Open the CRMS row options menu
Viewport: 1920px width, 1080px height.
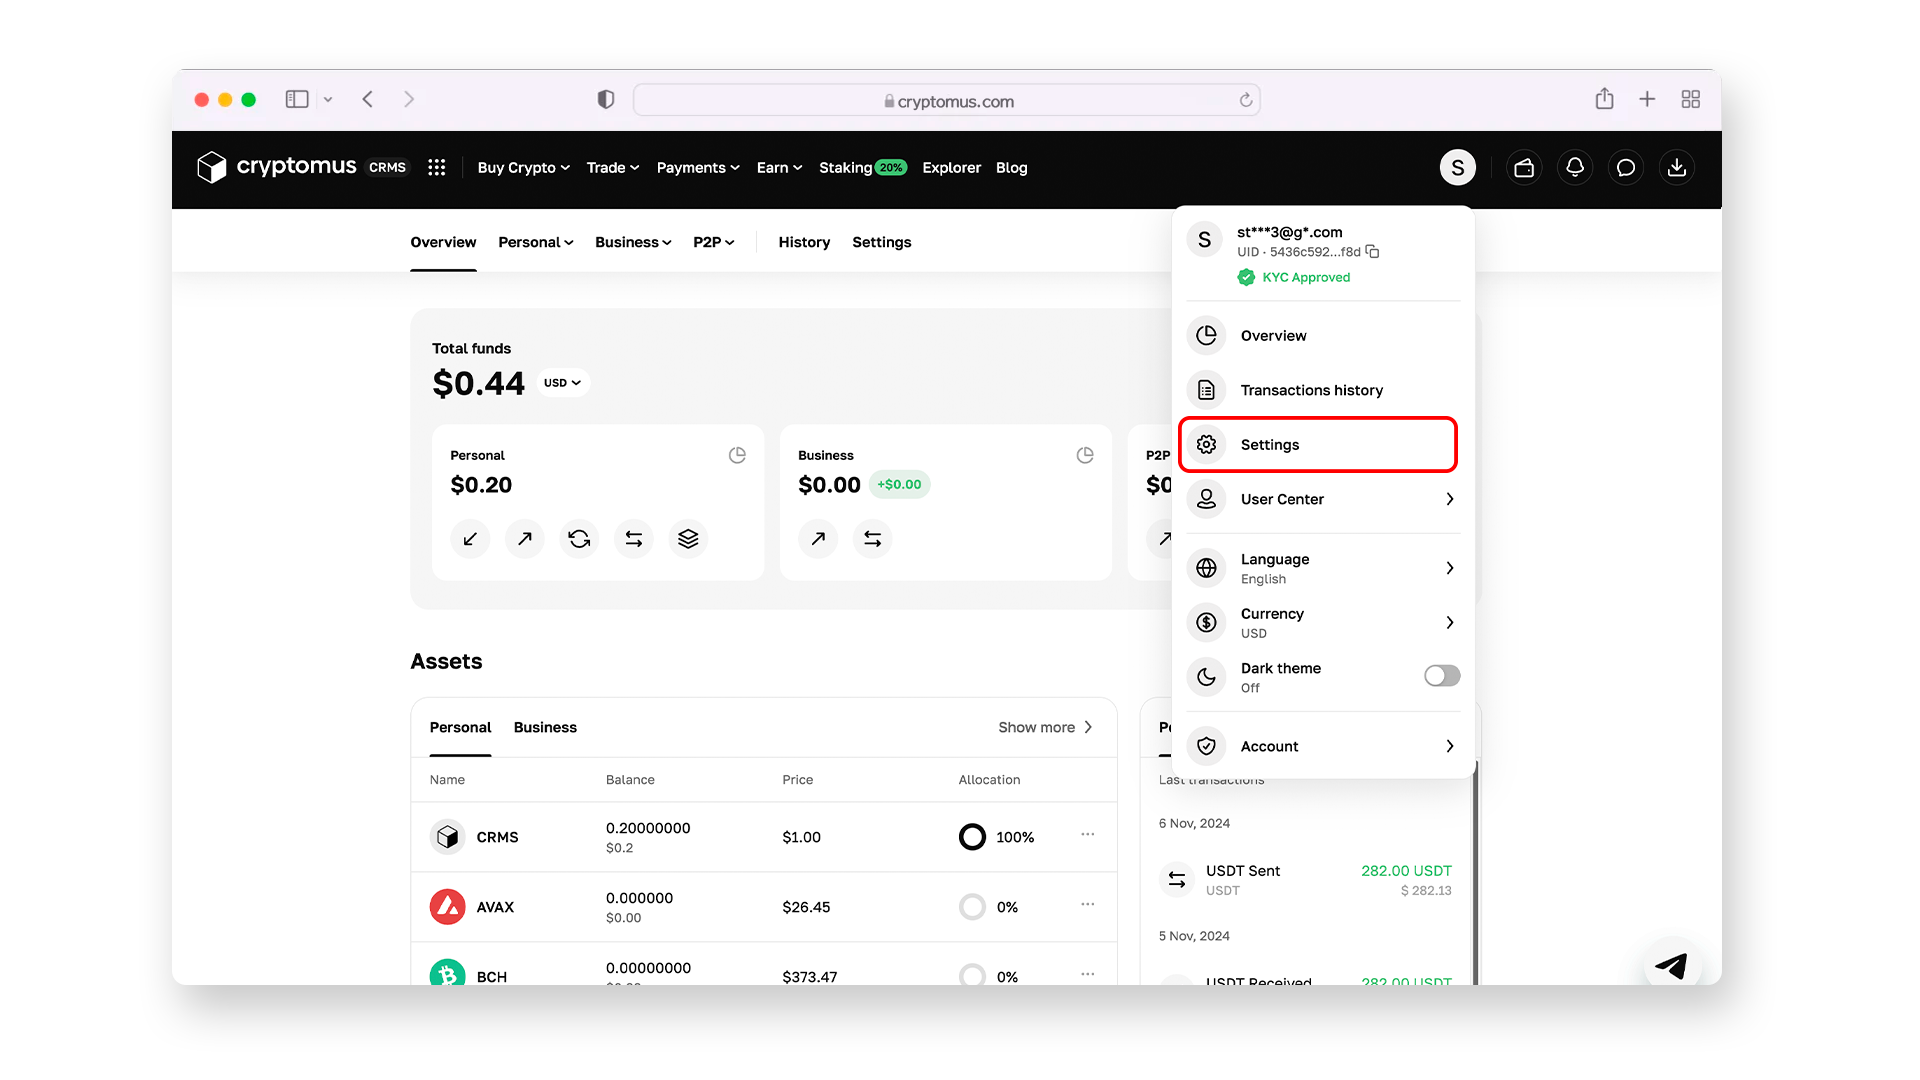click(1087, 835)
